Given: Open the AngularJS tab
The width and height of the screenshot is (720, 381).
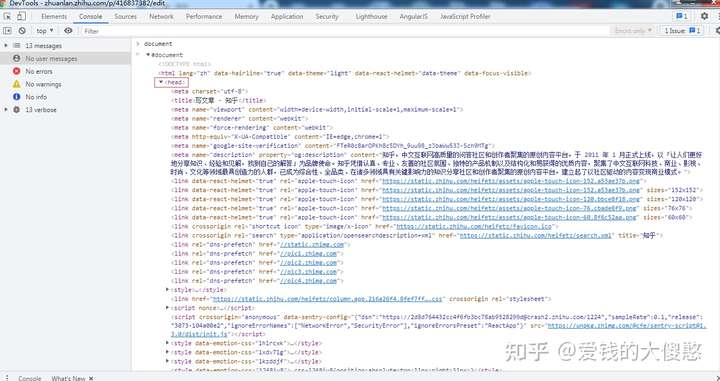Looking at the screenshot, I should 413,17.
